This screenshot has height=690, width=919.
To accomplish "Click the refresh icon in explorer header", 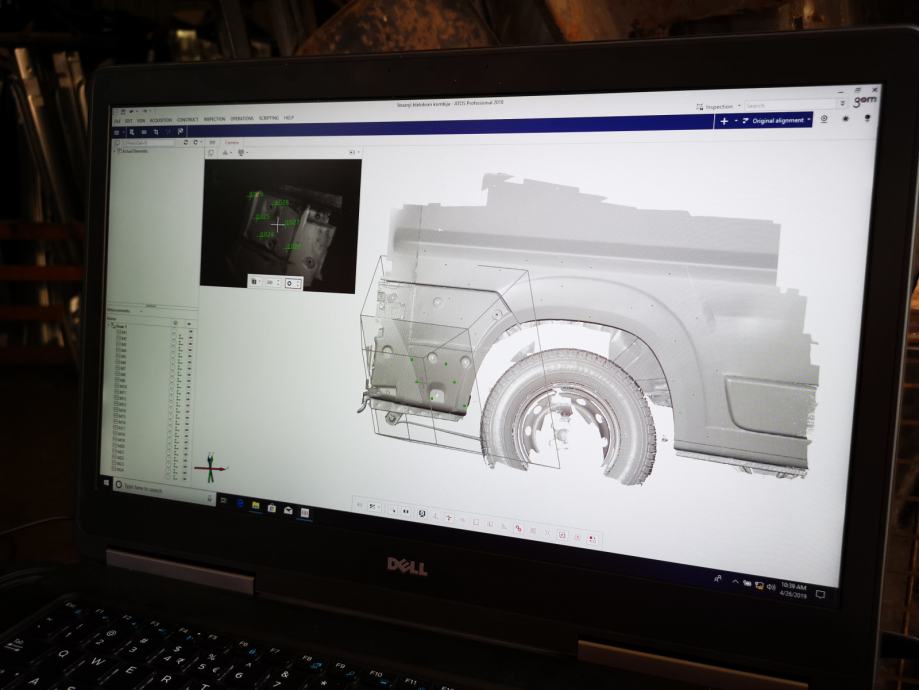I will (186, 142).
